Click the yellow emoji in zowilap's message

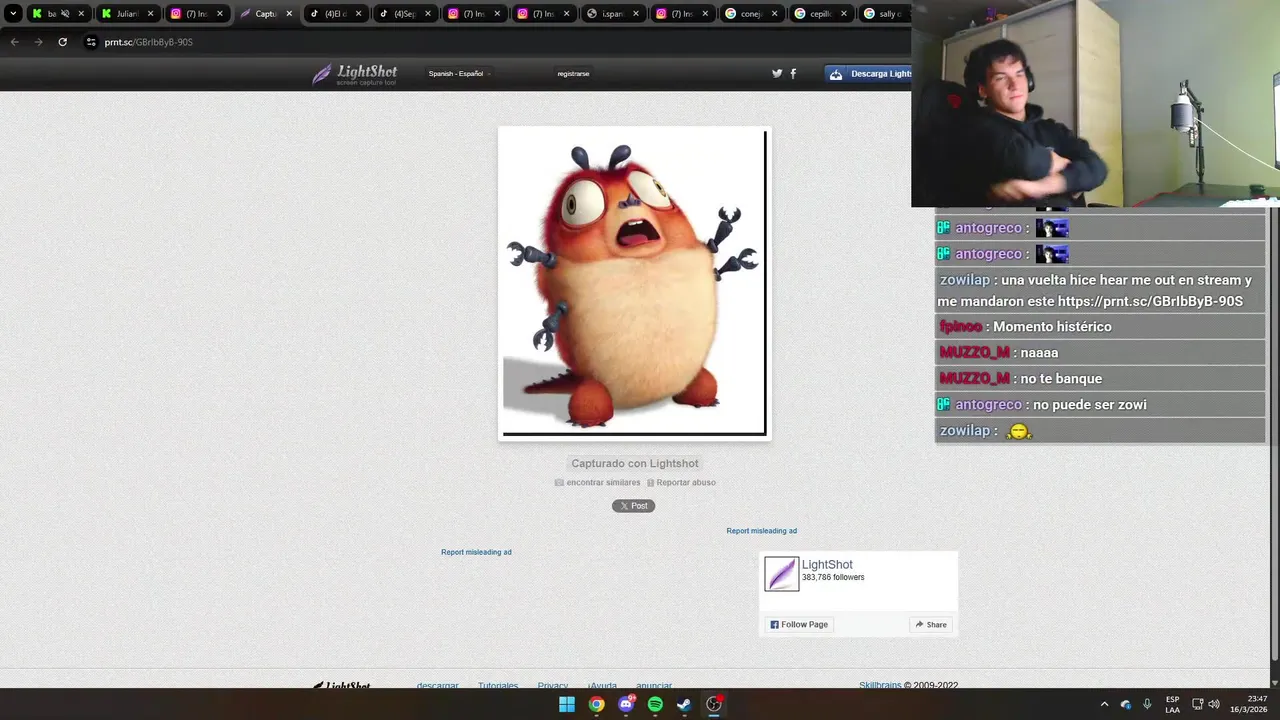click(x=1018, y=432)
